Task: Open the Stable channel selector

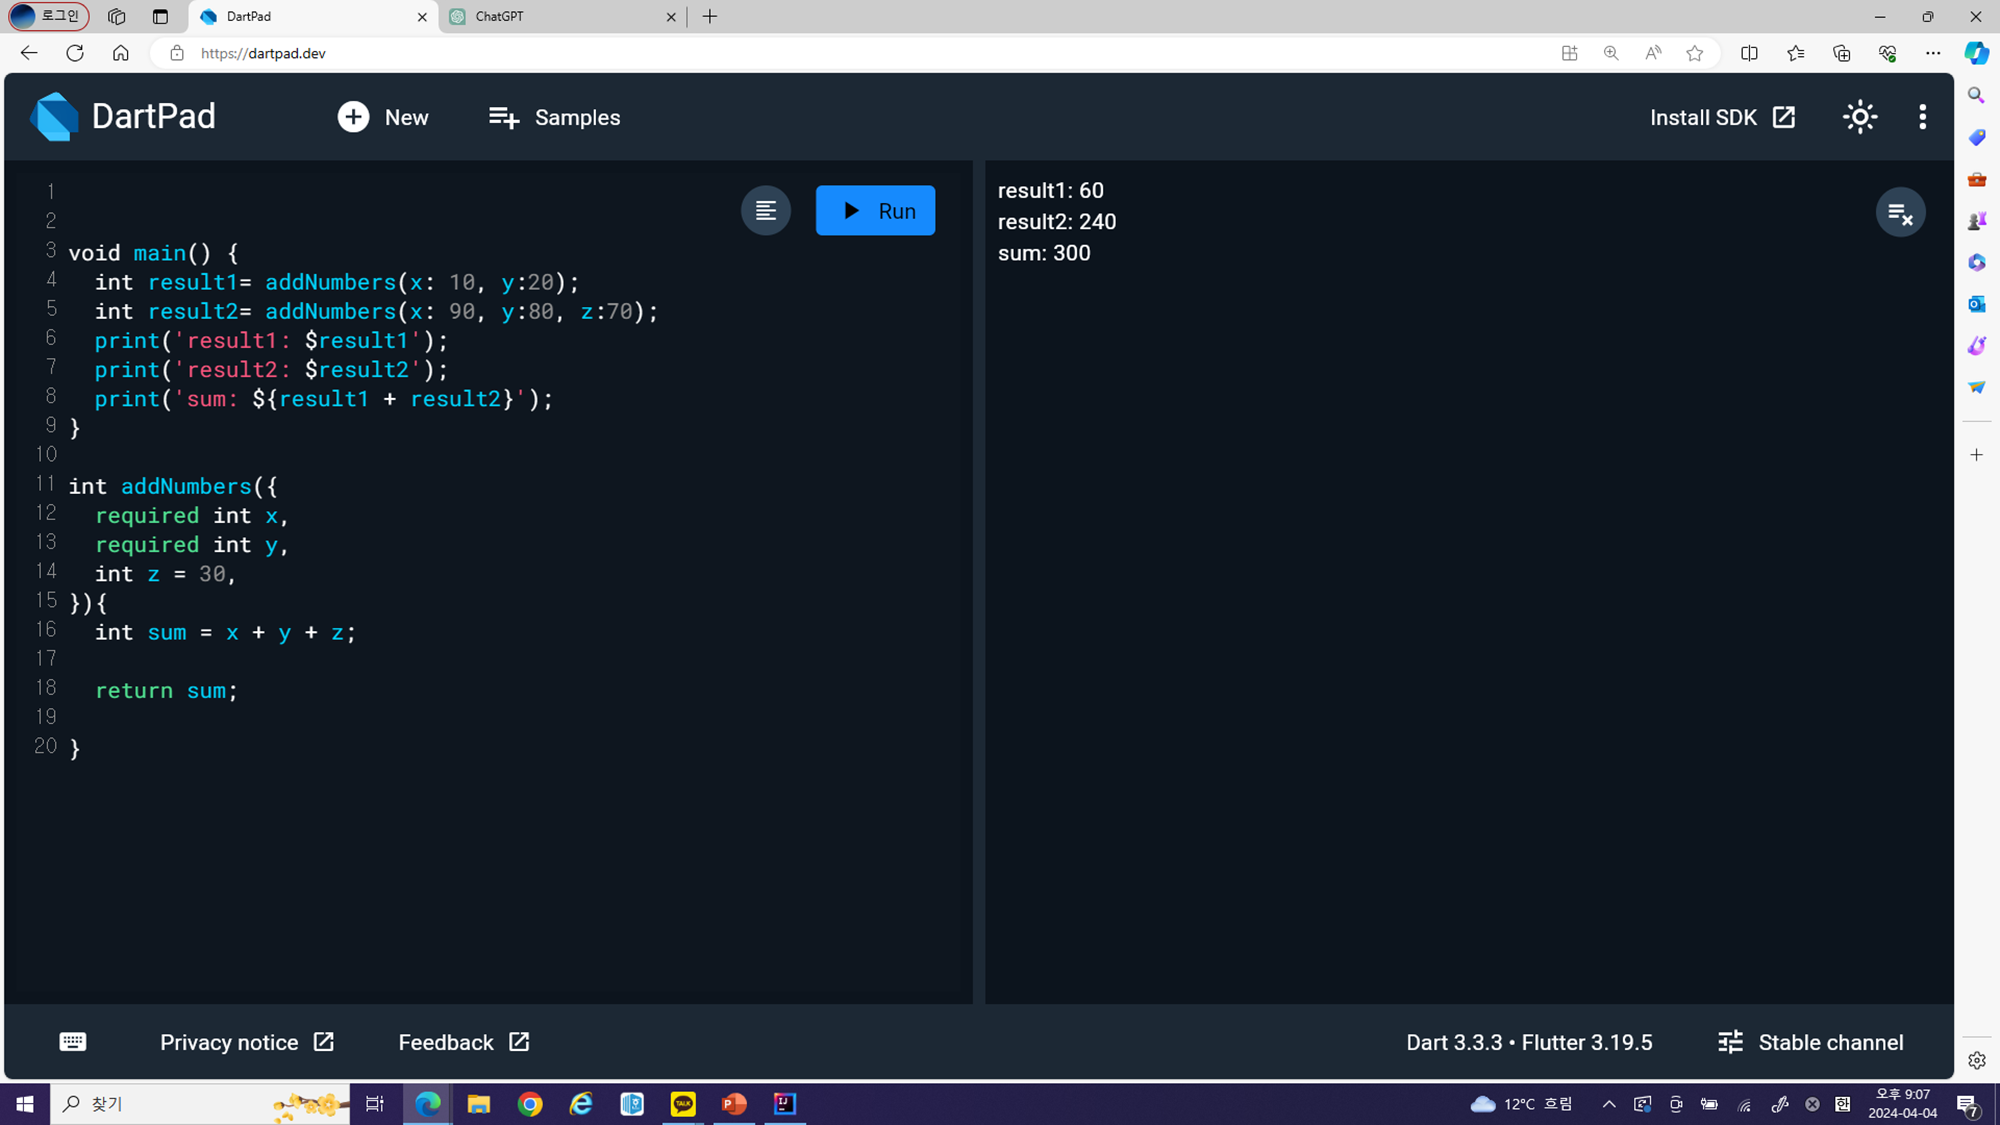Action: click(1810, 1042)
